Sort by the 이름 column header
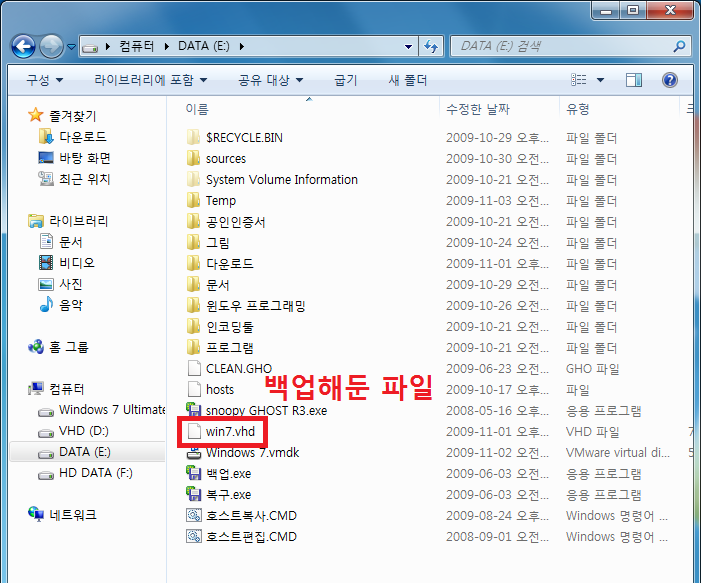This screenshot has width=701, height=583. pos(197,109)
